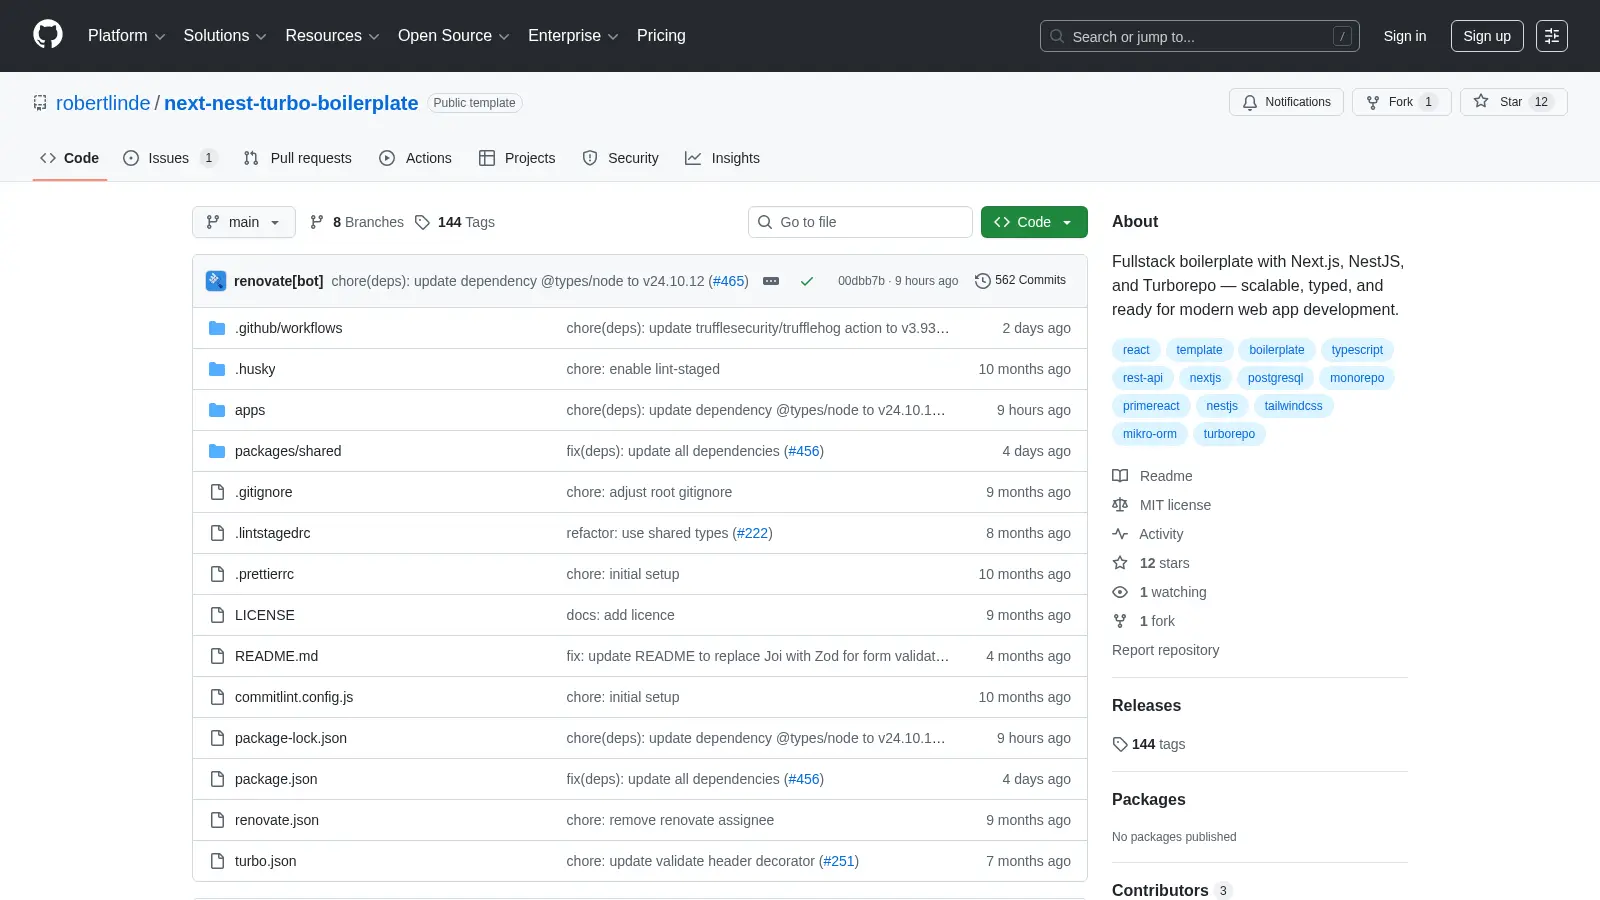Click the bell icon in Notifications button

pyautogui.click(x=1250, y=102)
